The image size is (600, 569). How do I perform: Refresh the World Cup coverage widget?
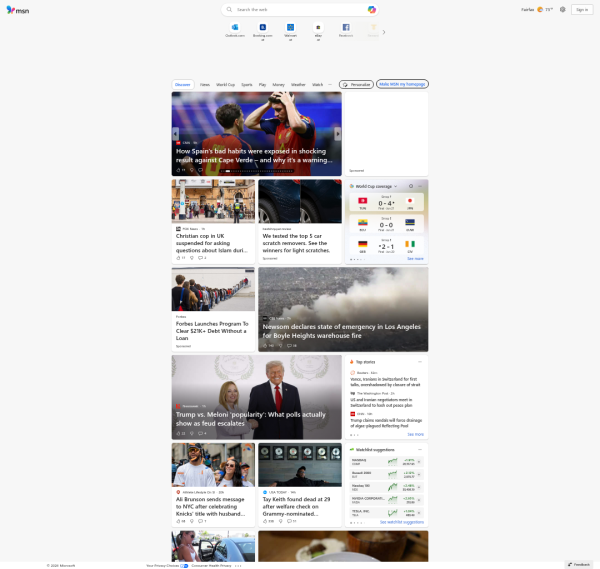coord(411,186)
